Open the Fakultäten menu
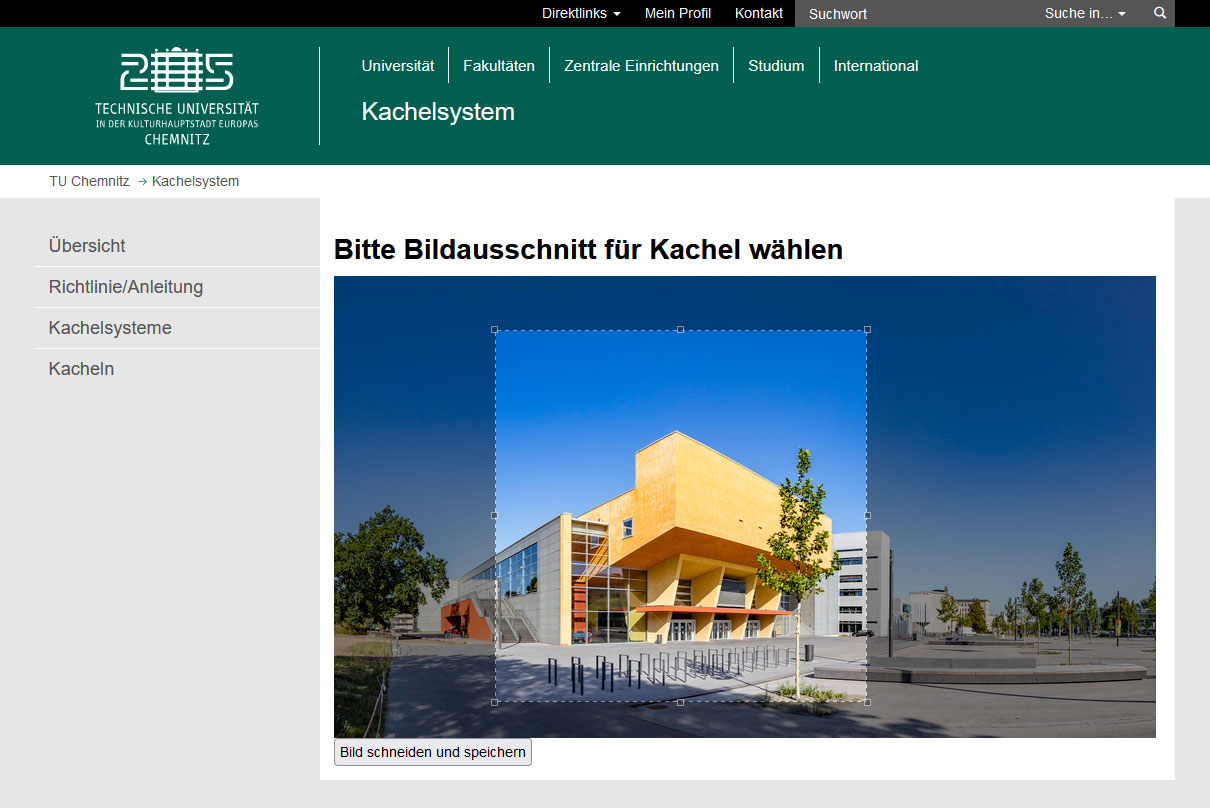Viewport: 1210px width, 809px height. (x=499, y=66)
